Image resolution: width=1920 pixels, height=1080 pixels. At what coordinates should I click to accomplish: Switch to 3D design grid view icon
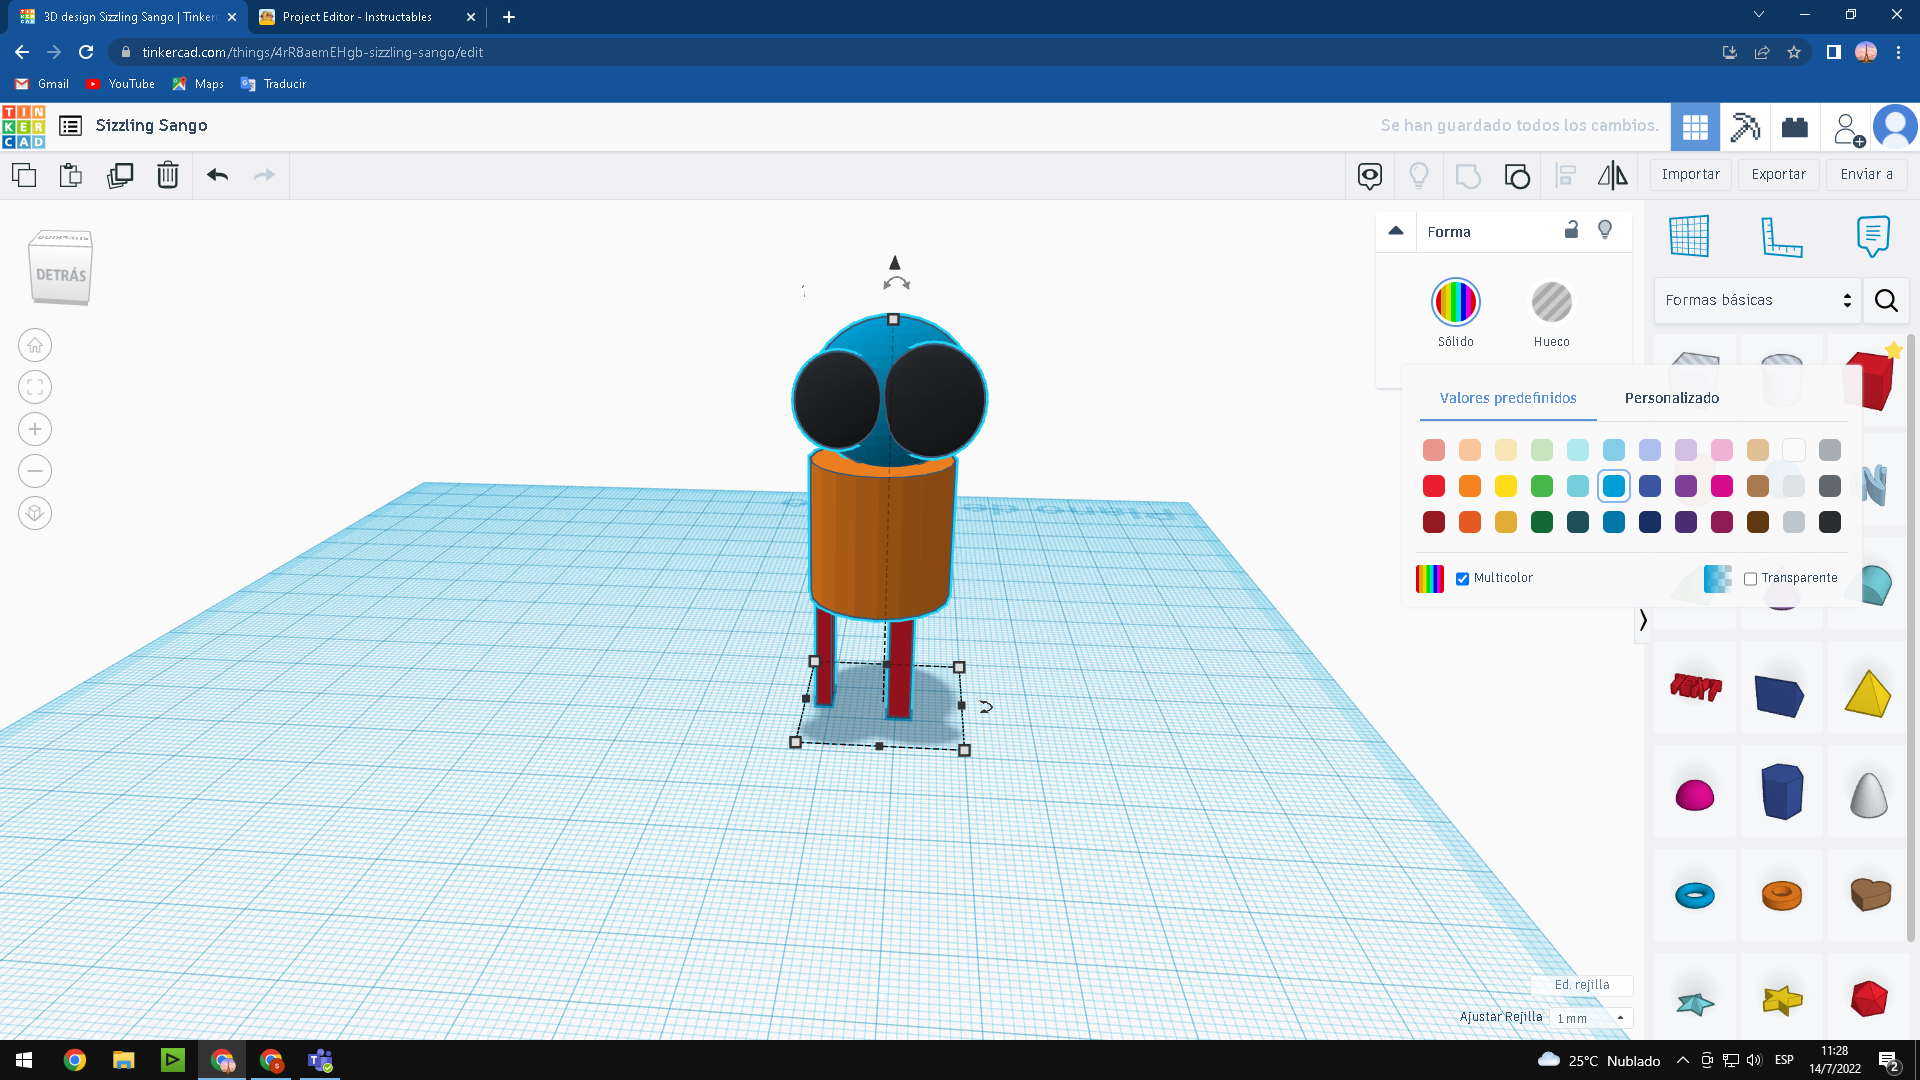(1696, 127)
